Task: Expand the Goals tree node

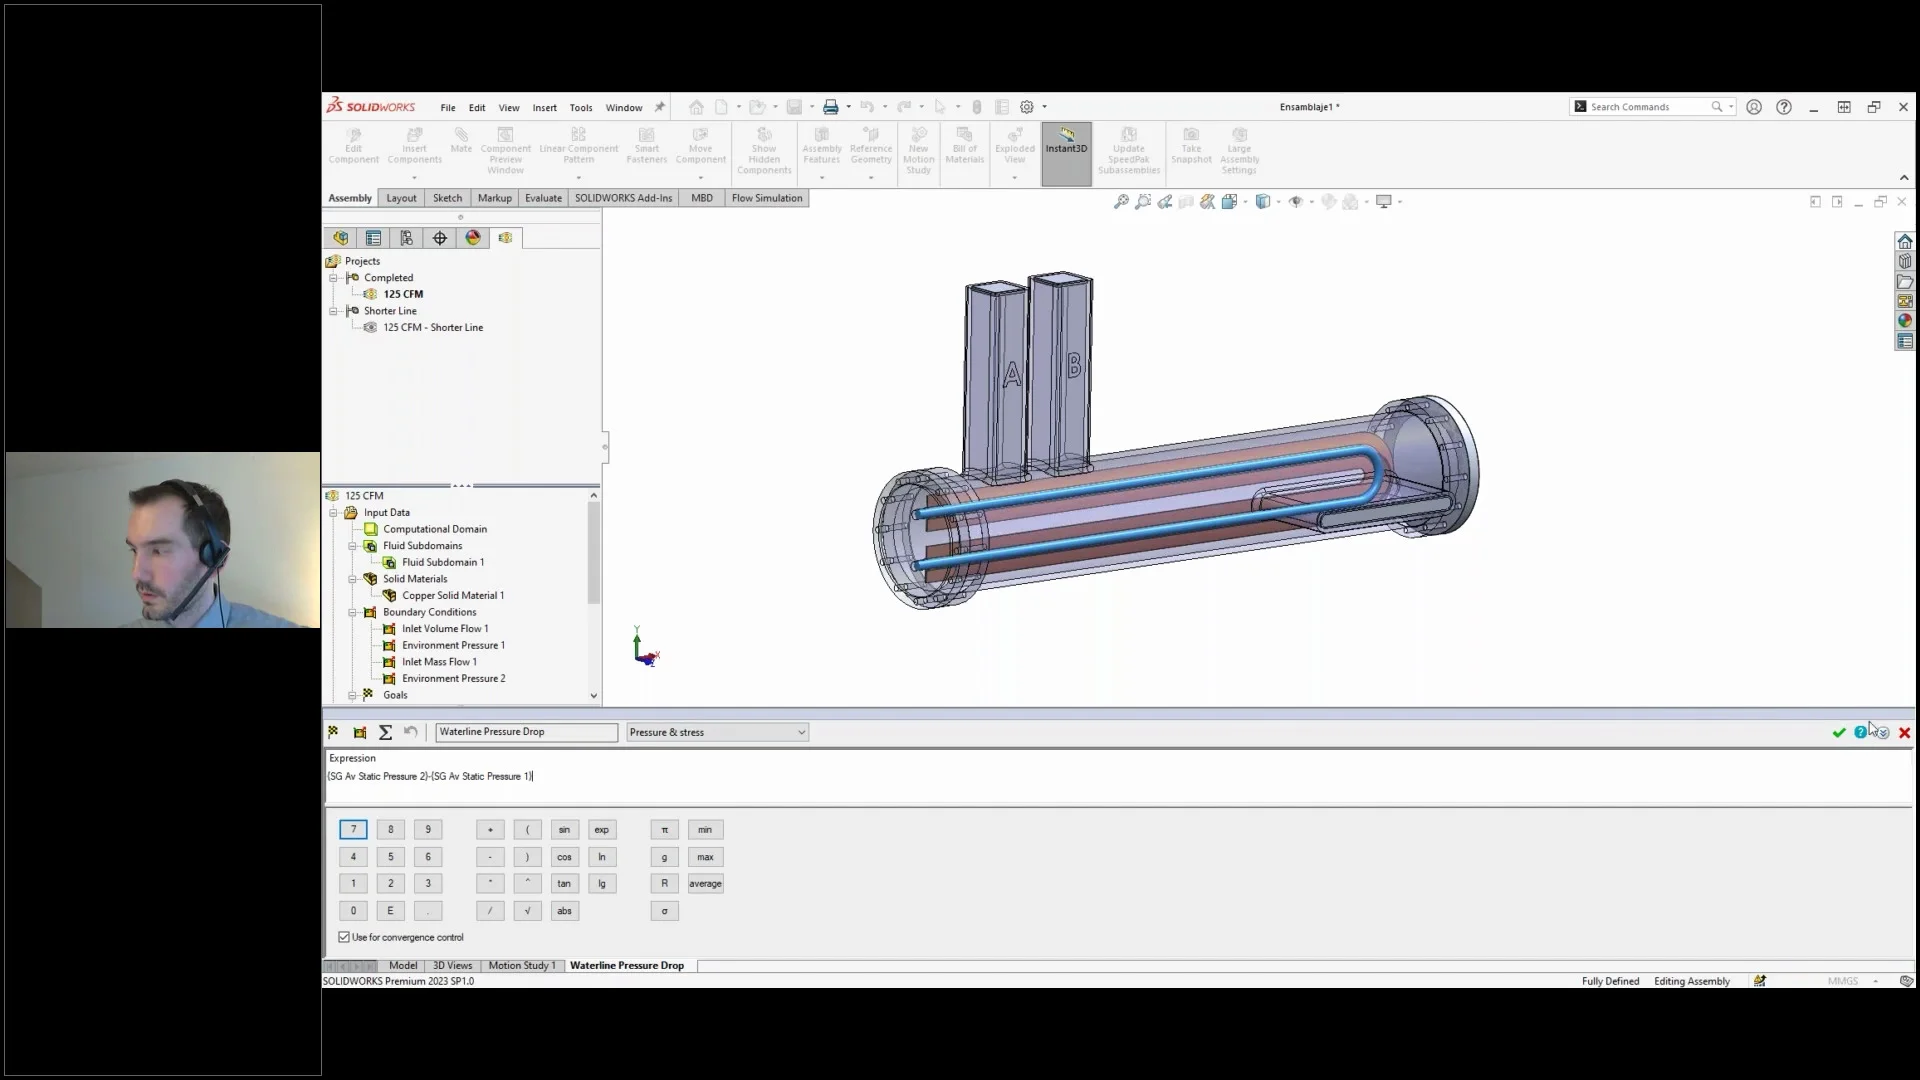Action: tap(352, 695)
